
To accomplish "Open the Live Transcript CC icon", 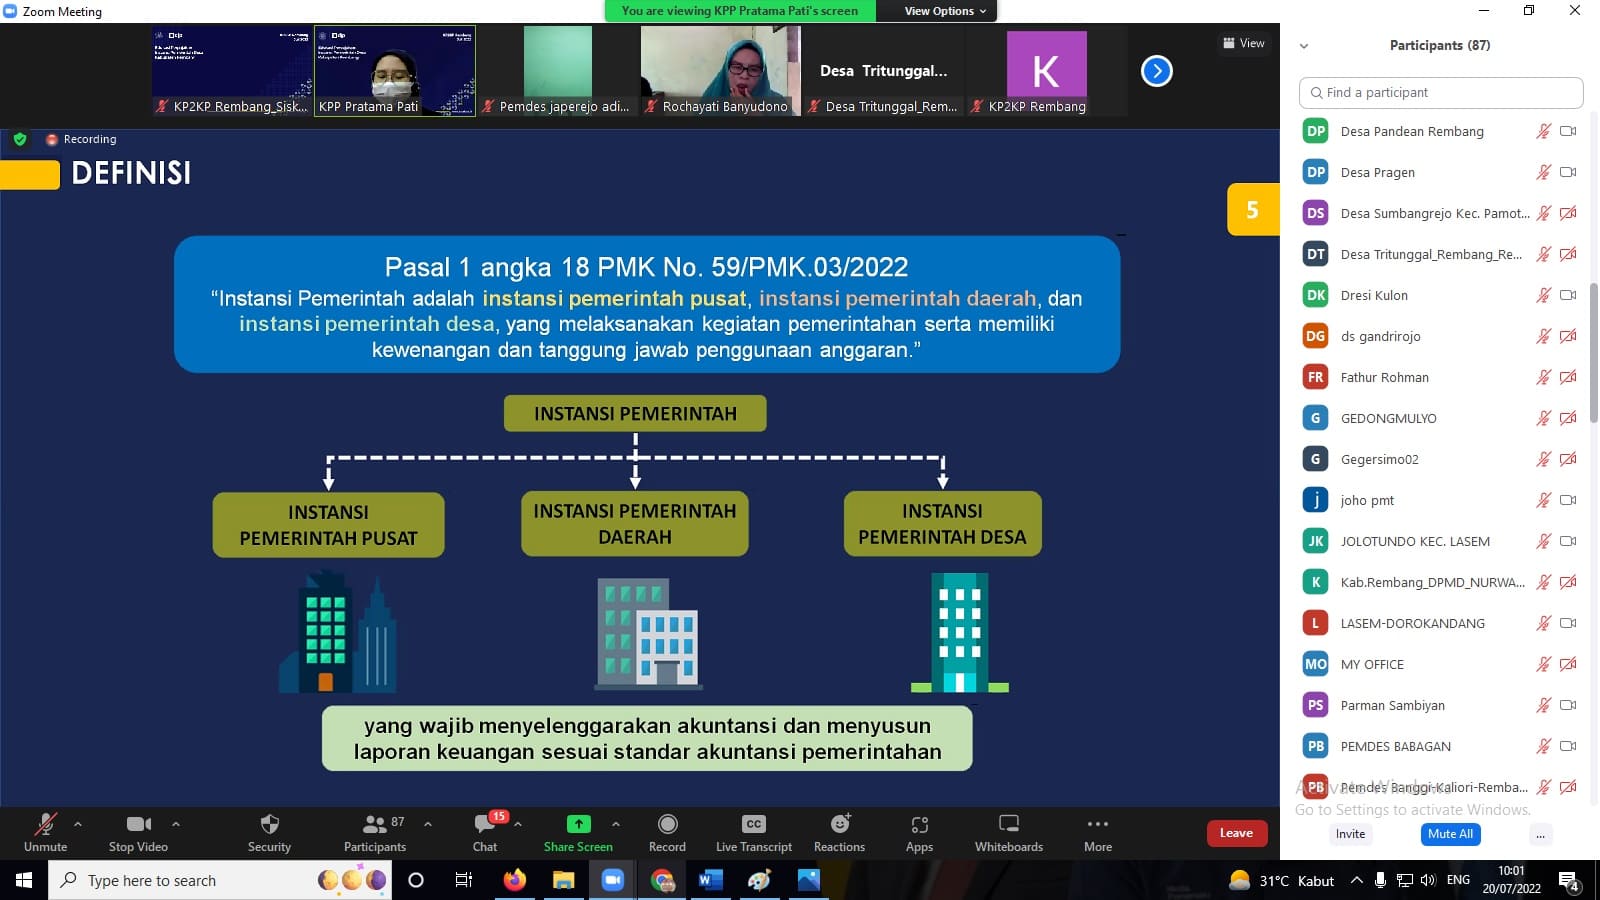I will [753, 825].
